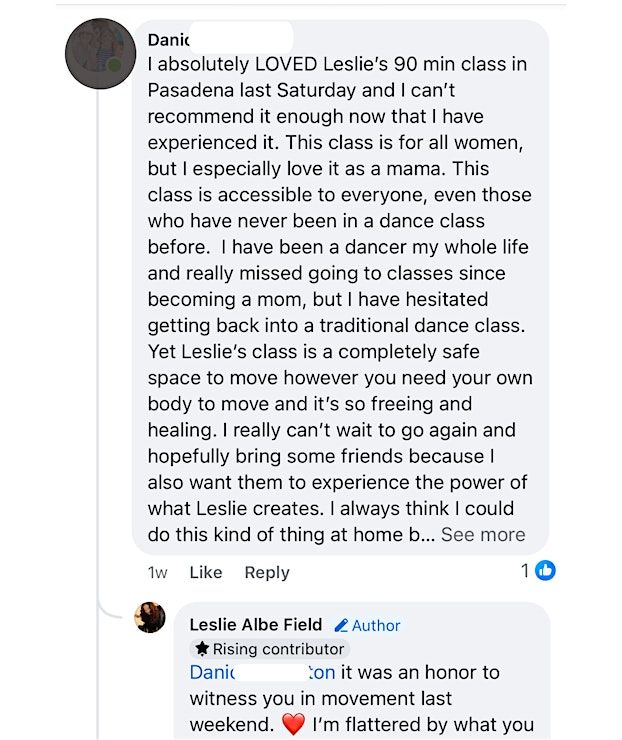Like the comment about Leslie's class

point(205,572)
